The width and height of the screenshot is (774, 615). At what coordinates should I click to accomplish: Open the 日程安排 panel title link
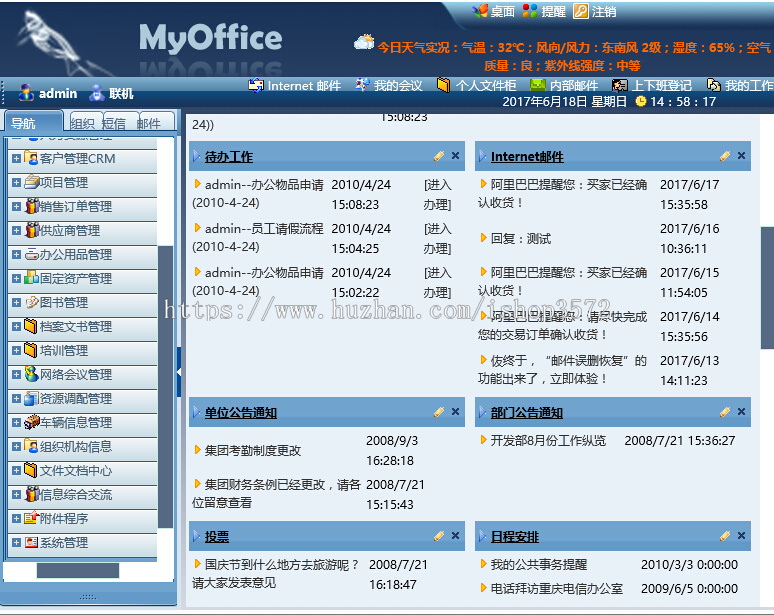pos(514,537)
